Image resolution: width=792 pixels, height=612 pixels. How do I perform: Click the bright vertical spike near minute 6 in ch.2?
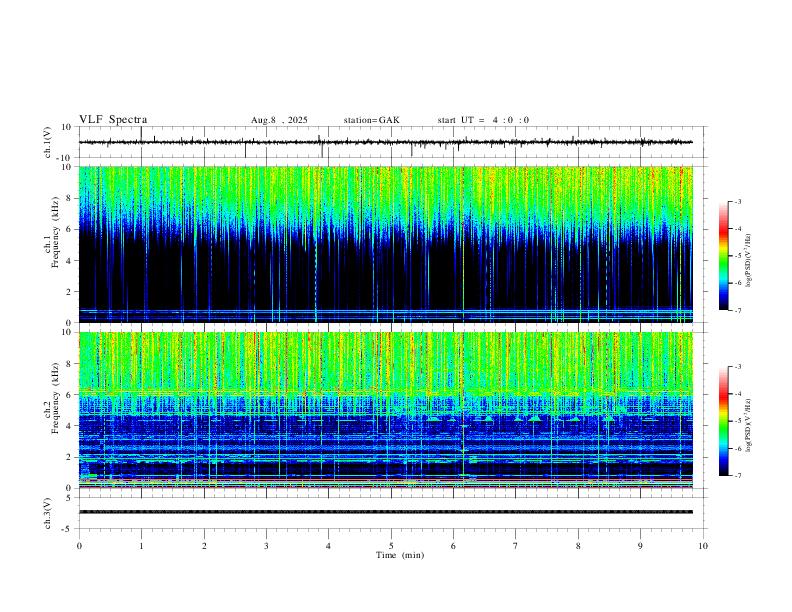tap(463, 410)
